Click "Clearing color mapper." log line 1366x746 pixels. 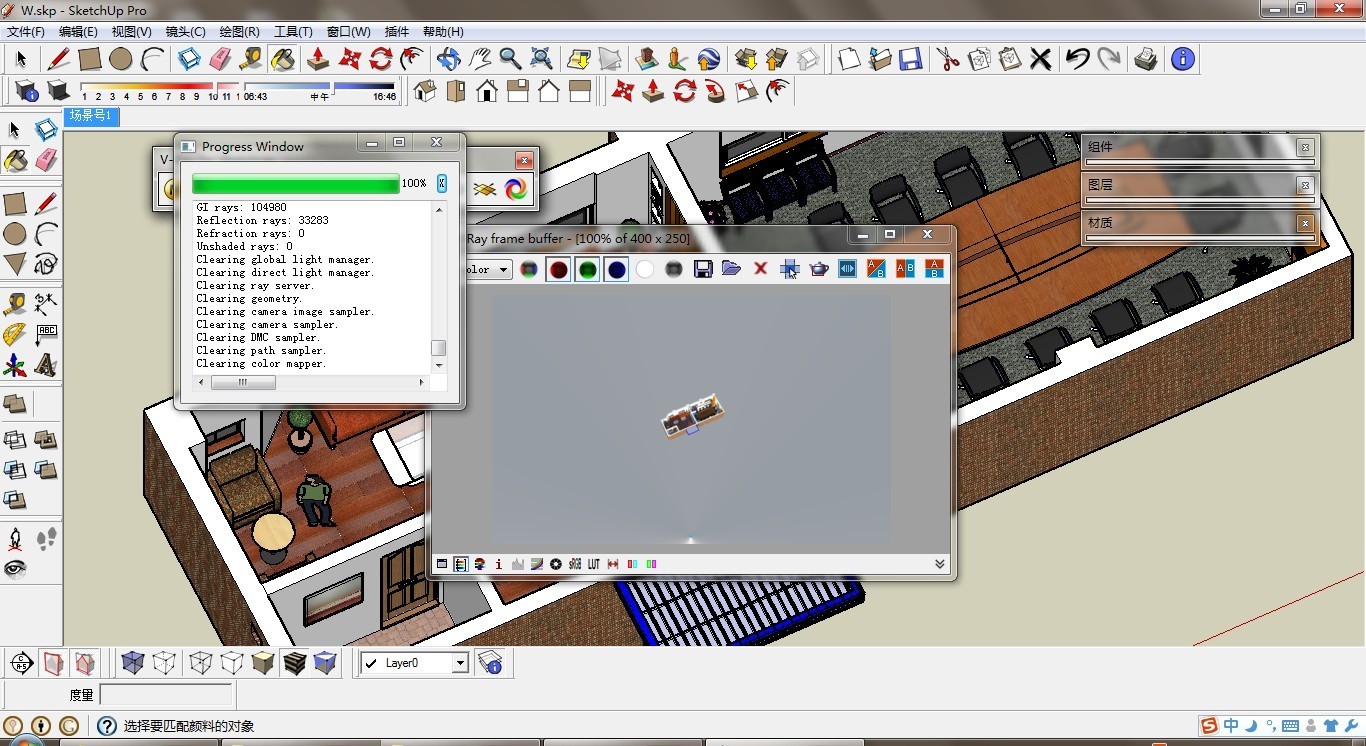tap(261, 364)
